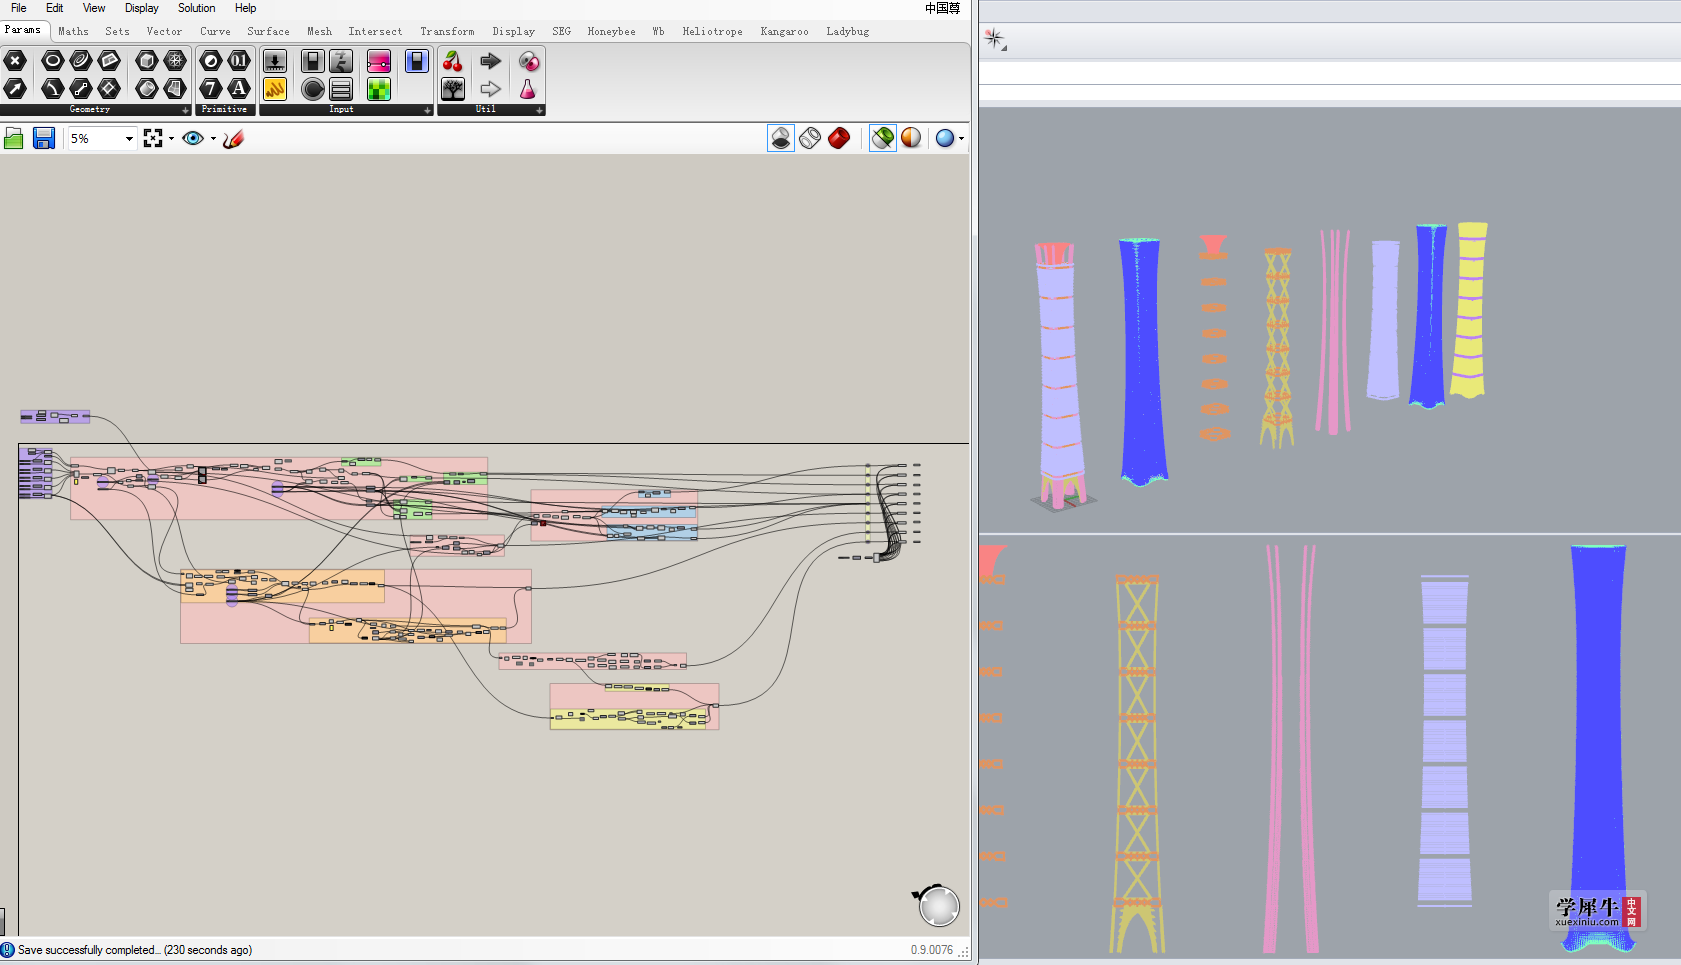The image size is (1681, 965).
Task: Open arrow beside zoom extents icon
Action: pyautogui.click(x=171, y=139)
